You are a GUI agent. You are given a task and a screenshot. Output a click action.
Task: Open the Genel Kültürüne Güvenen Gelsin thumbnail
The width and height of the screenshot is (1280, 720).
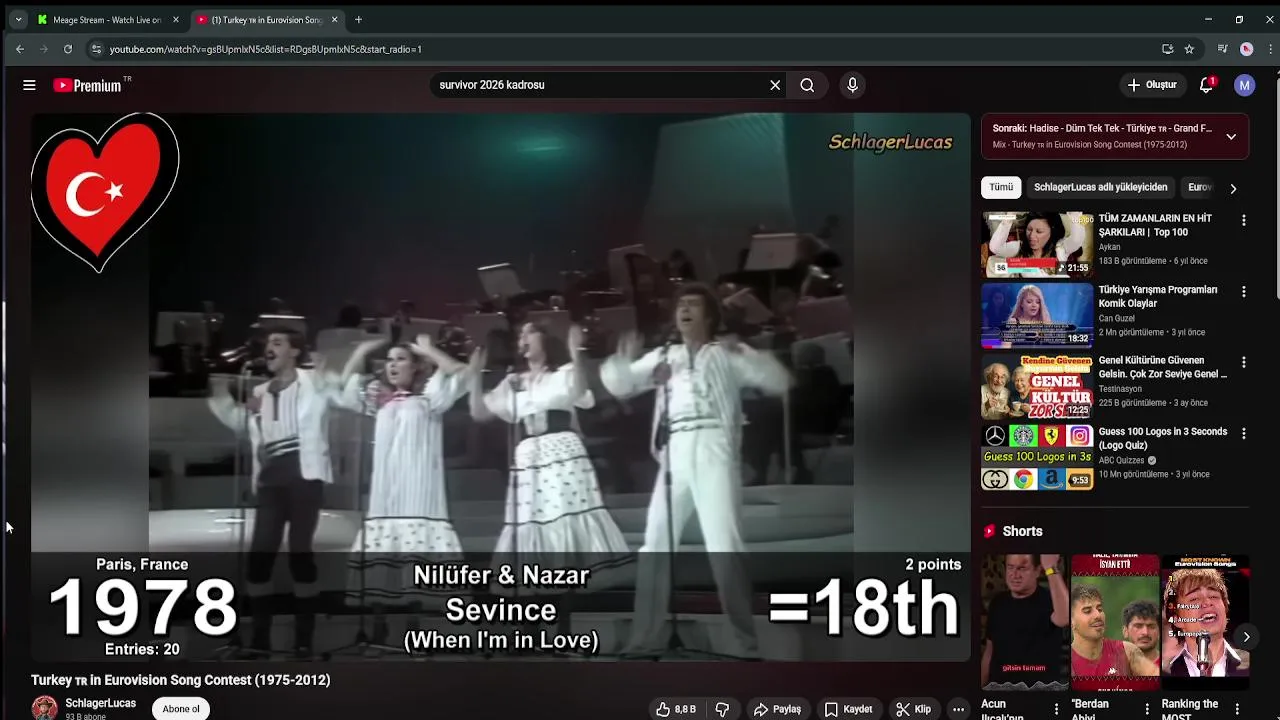tap(1037, 386)
